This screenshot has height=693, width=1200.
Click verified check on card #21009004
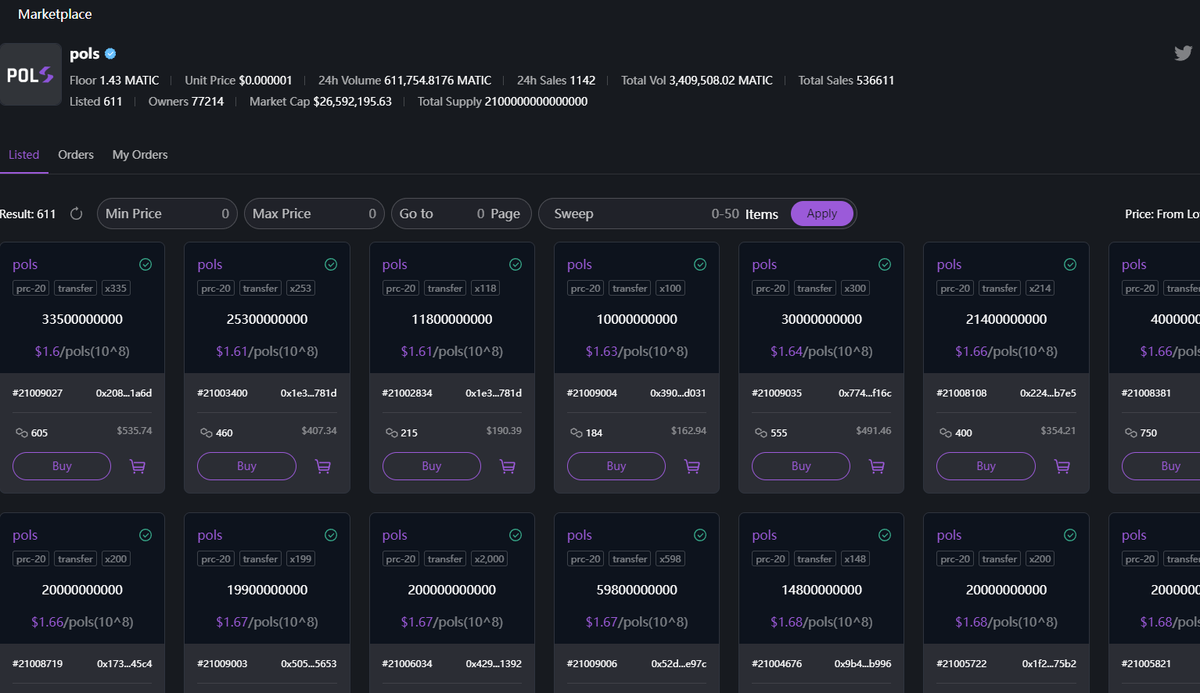coord(700,265)
